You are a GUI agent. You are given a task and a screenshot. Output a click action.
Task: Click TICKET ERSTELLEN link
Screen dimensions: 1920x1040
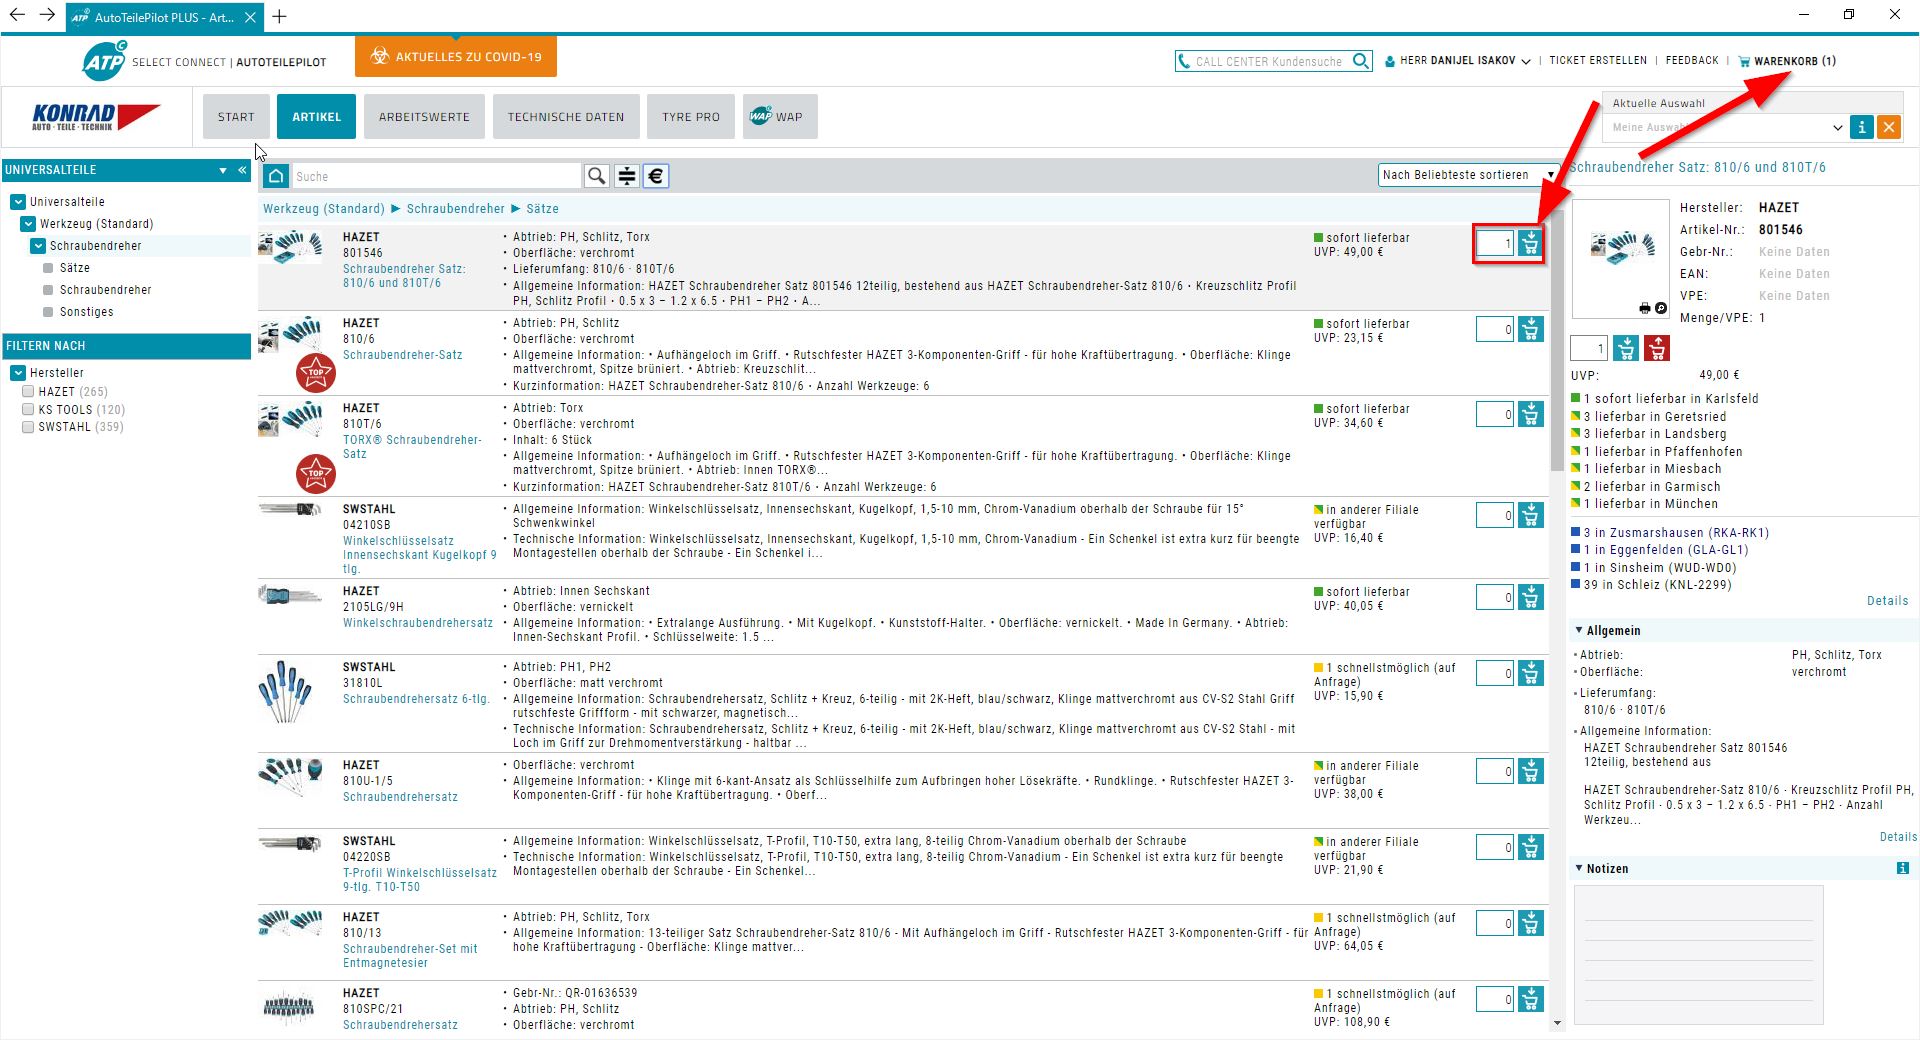point(1598,61)
